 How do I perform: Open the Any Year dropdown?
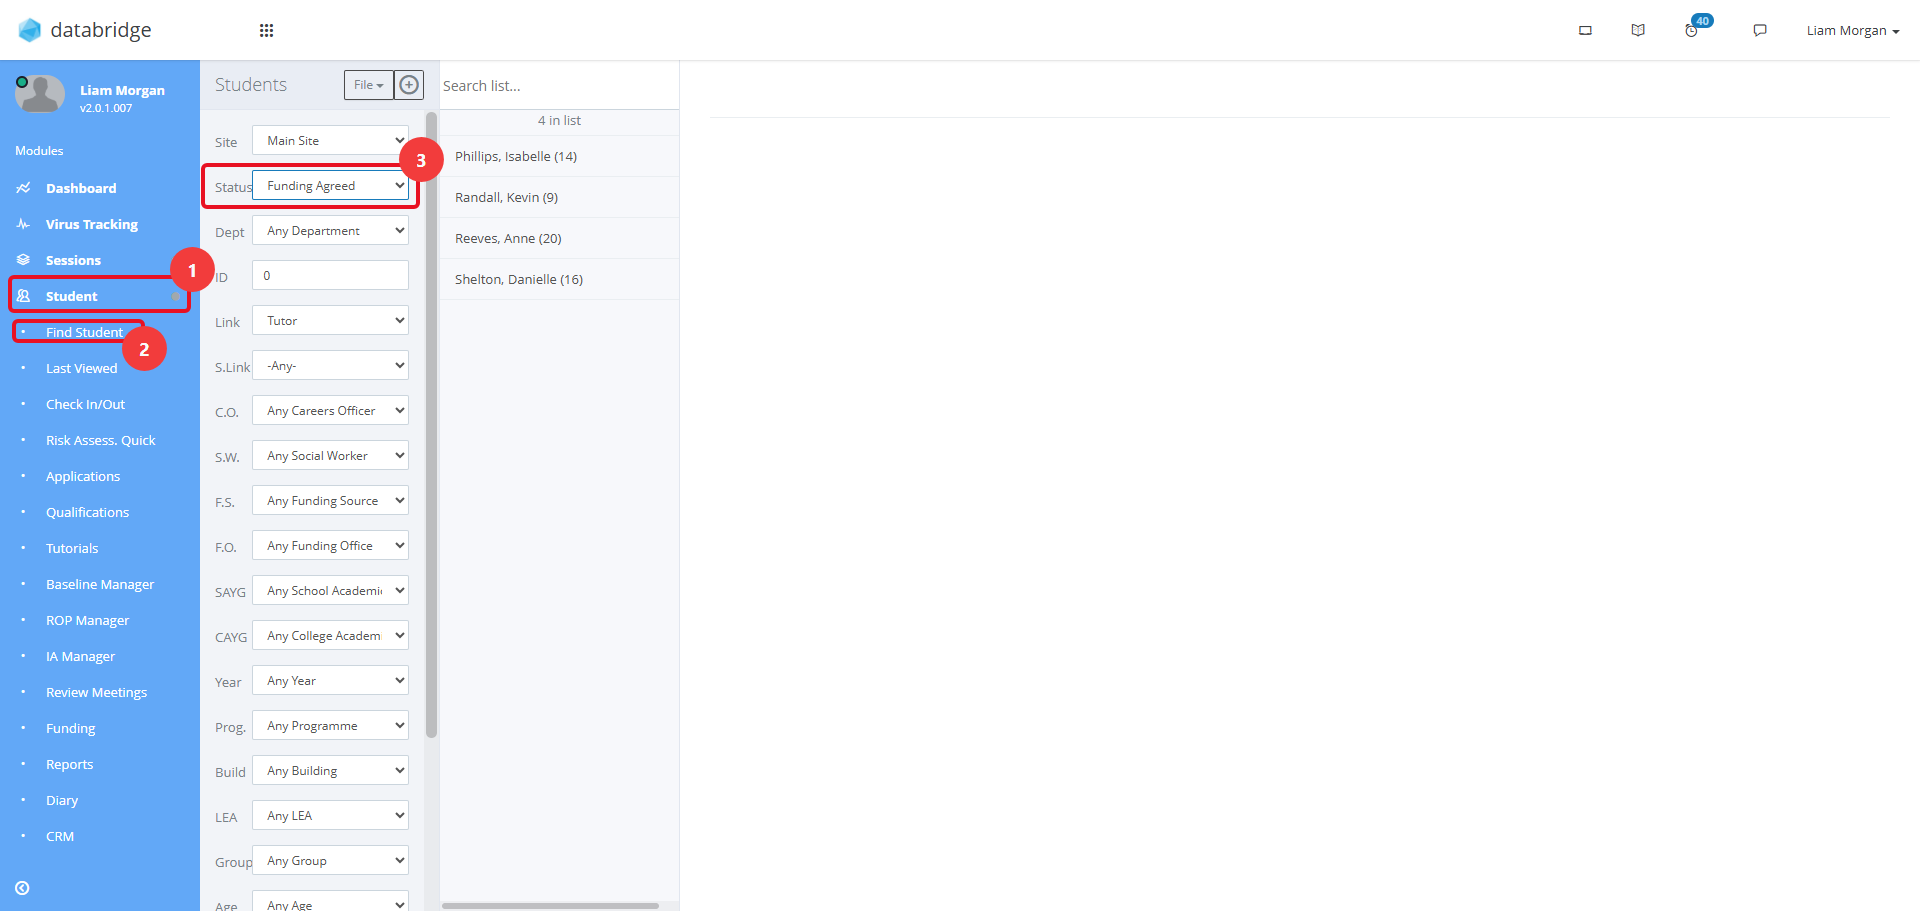click(330, 681)
